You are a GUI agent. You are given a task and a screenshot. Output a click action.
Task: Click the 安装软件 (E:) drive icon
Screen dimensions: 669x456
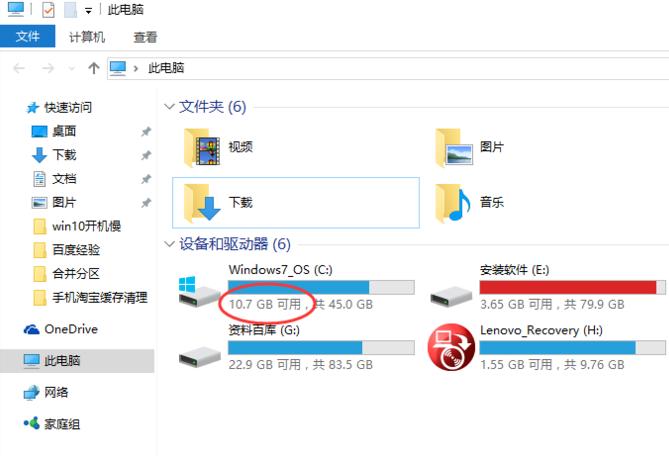click(x=450, y=290)
